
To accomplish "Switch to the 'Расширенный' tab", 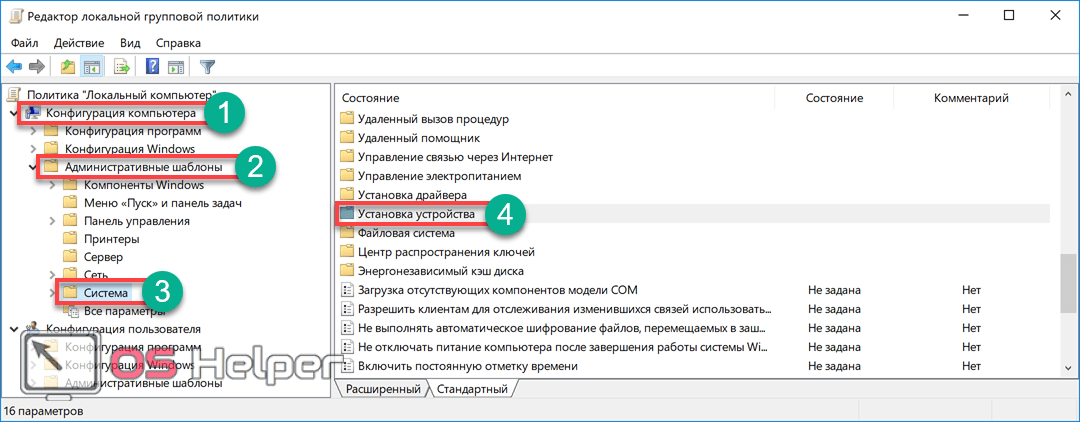I will (x=385, y=388).
